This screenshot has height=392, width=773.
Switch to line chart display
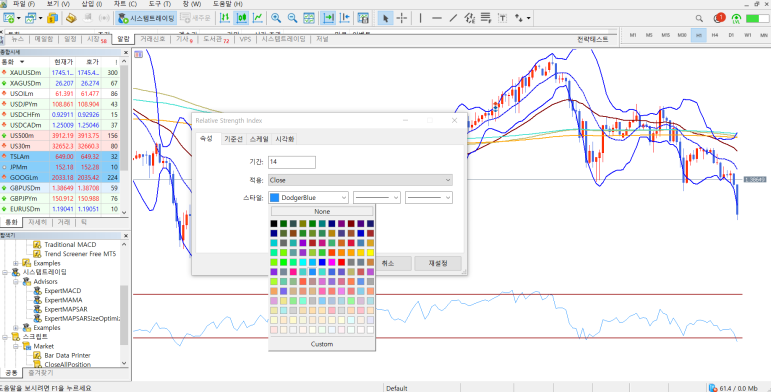click(x=257, y=18)
